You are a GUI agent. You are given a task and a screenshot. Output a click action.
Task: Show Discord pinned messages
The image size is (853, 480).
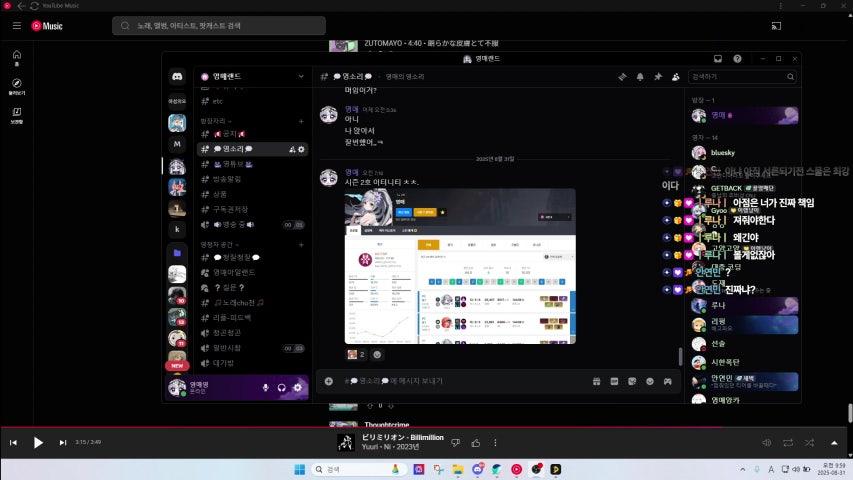click(658, 77)
